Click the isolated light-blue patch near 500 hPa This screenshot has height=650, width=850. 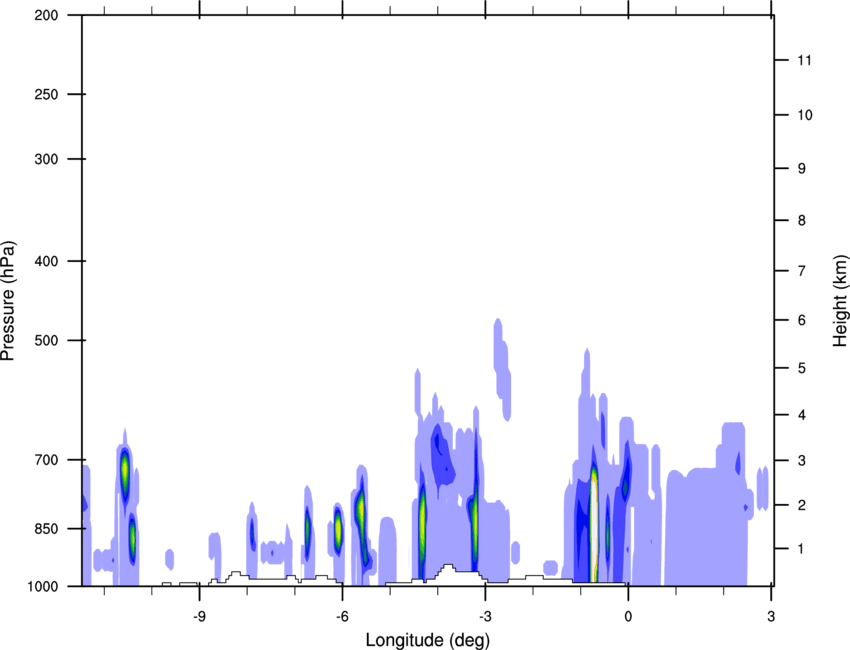point(502,370)
